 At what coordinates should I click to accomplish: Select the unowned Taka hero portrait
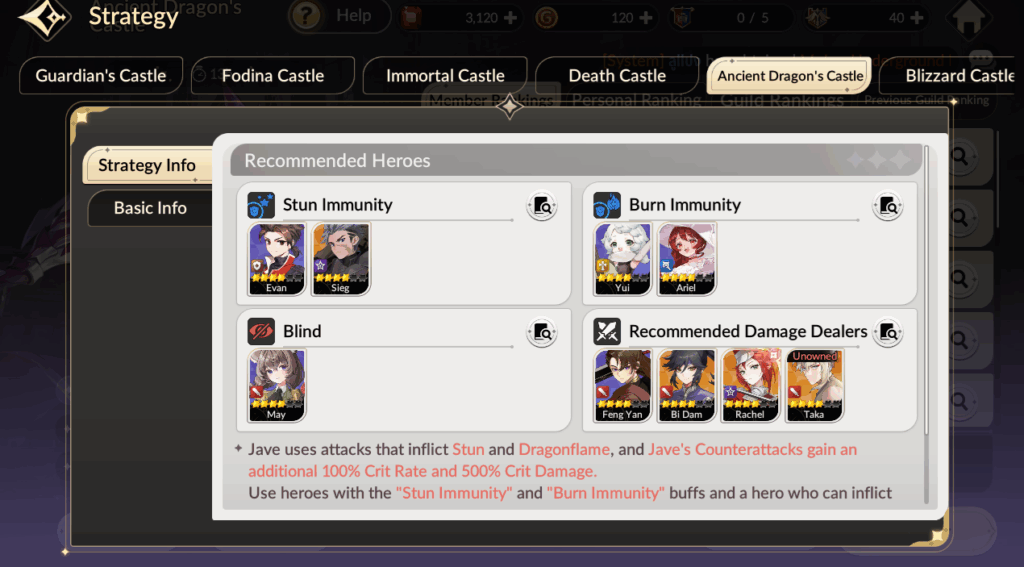pos(814,385)
